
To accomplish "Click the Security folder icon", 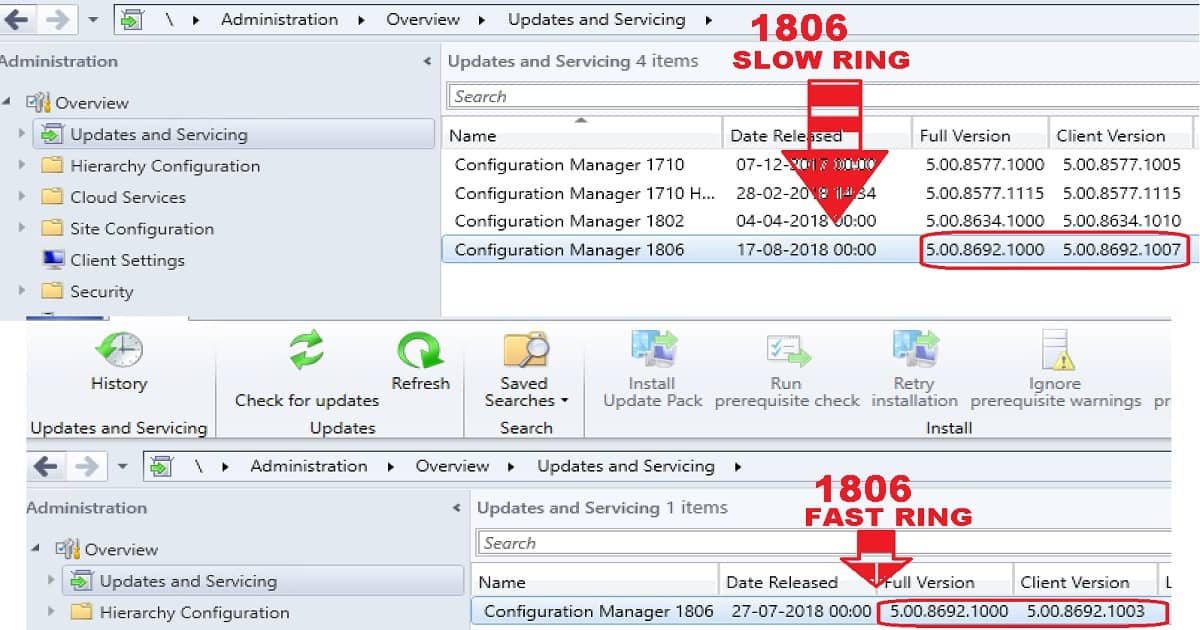I will click(x=52, y=292).
